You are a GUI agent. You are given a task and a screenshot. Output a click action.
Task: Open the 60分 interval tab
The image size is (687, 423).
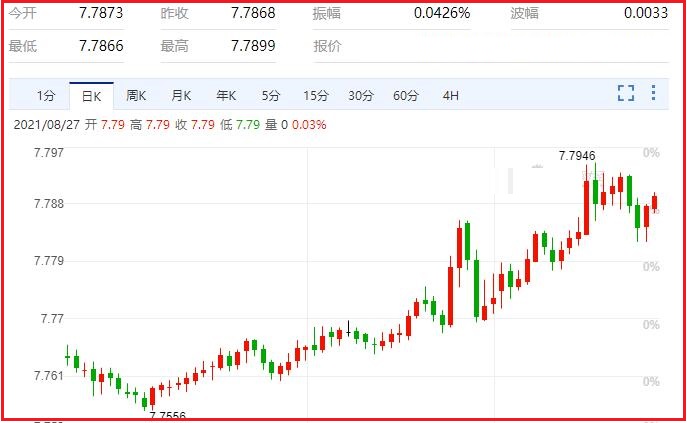(406, 96)
